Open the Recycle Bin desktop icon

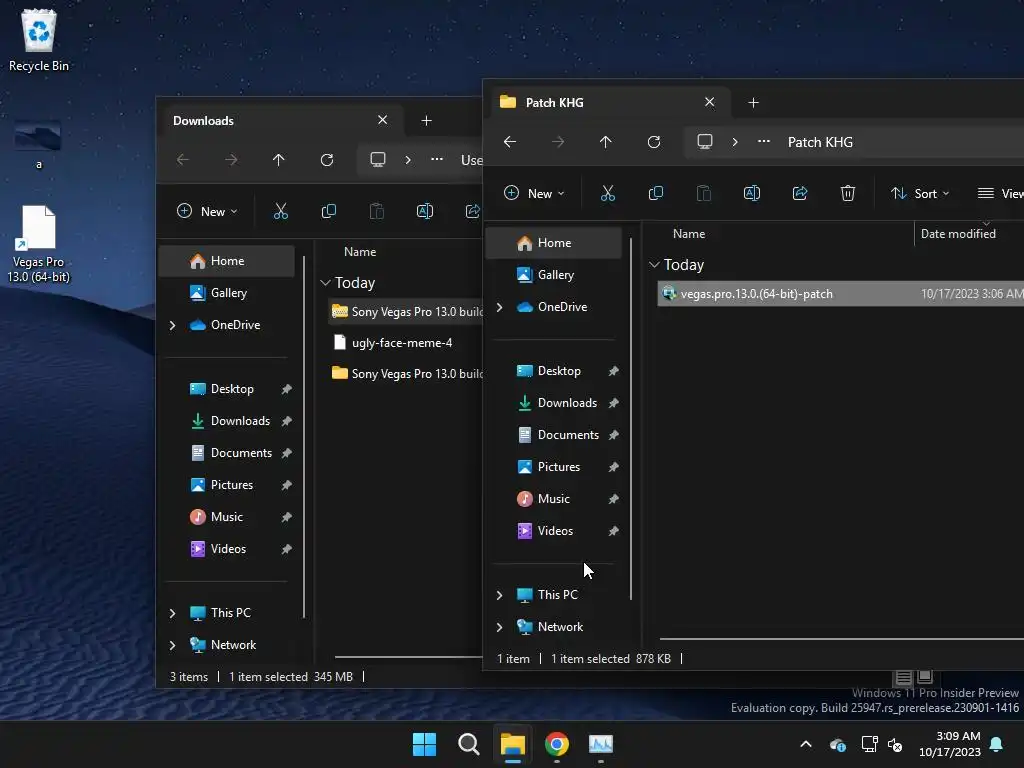(x=39, y=39)
